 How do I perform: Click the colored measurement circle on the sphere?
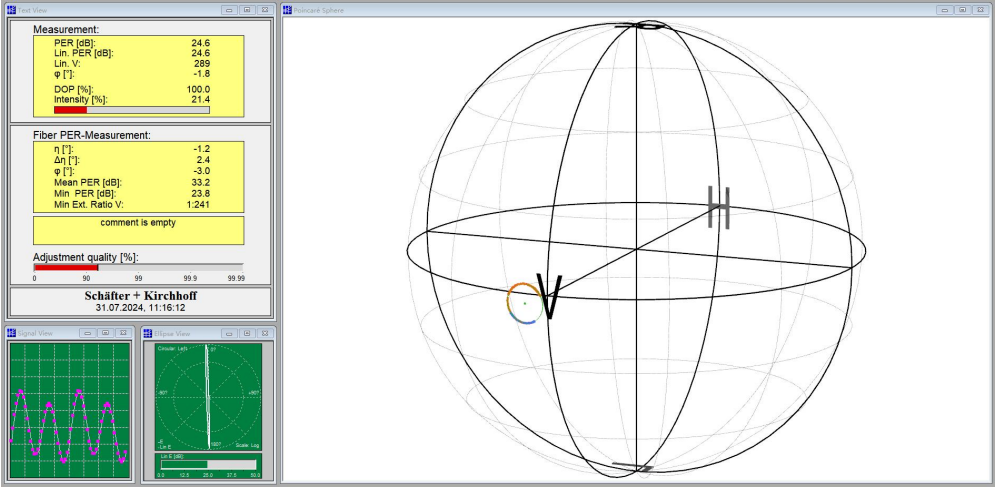click(x=525, y=304)
